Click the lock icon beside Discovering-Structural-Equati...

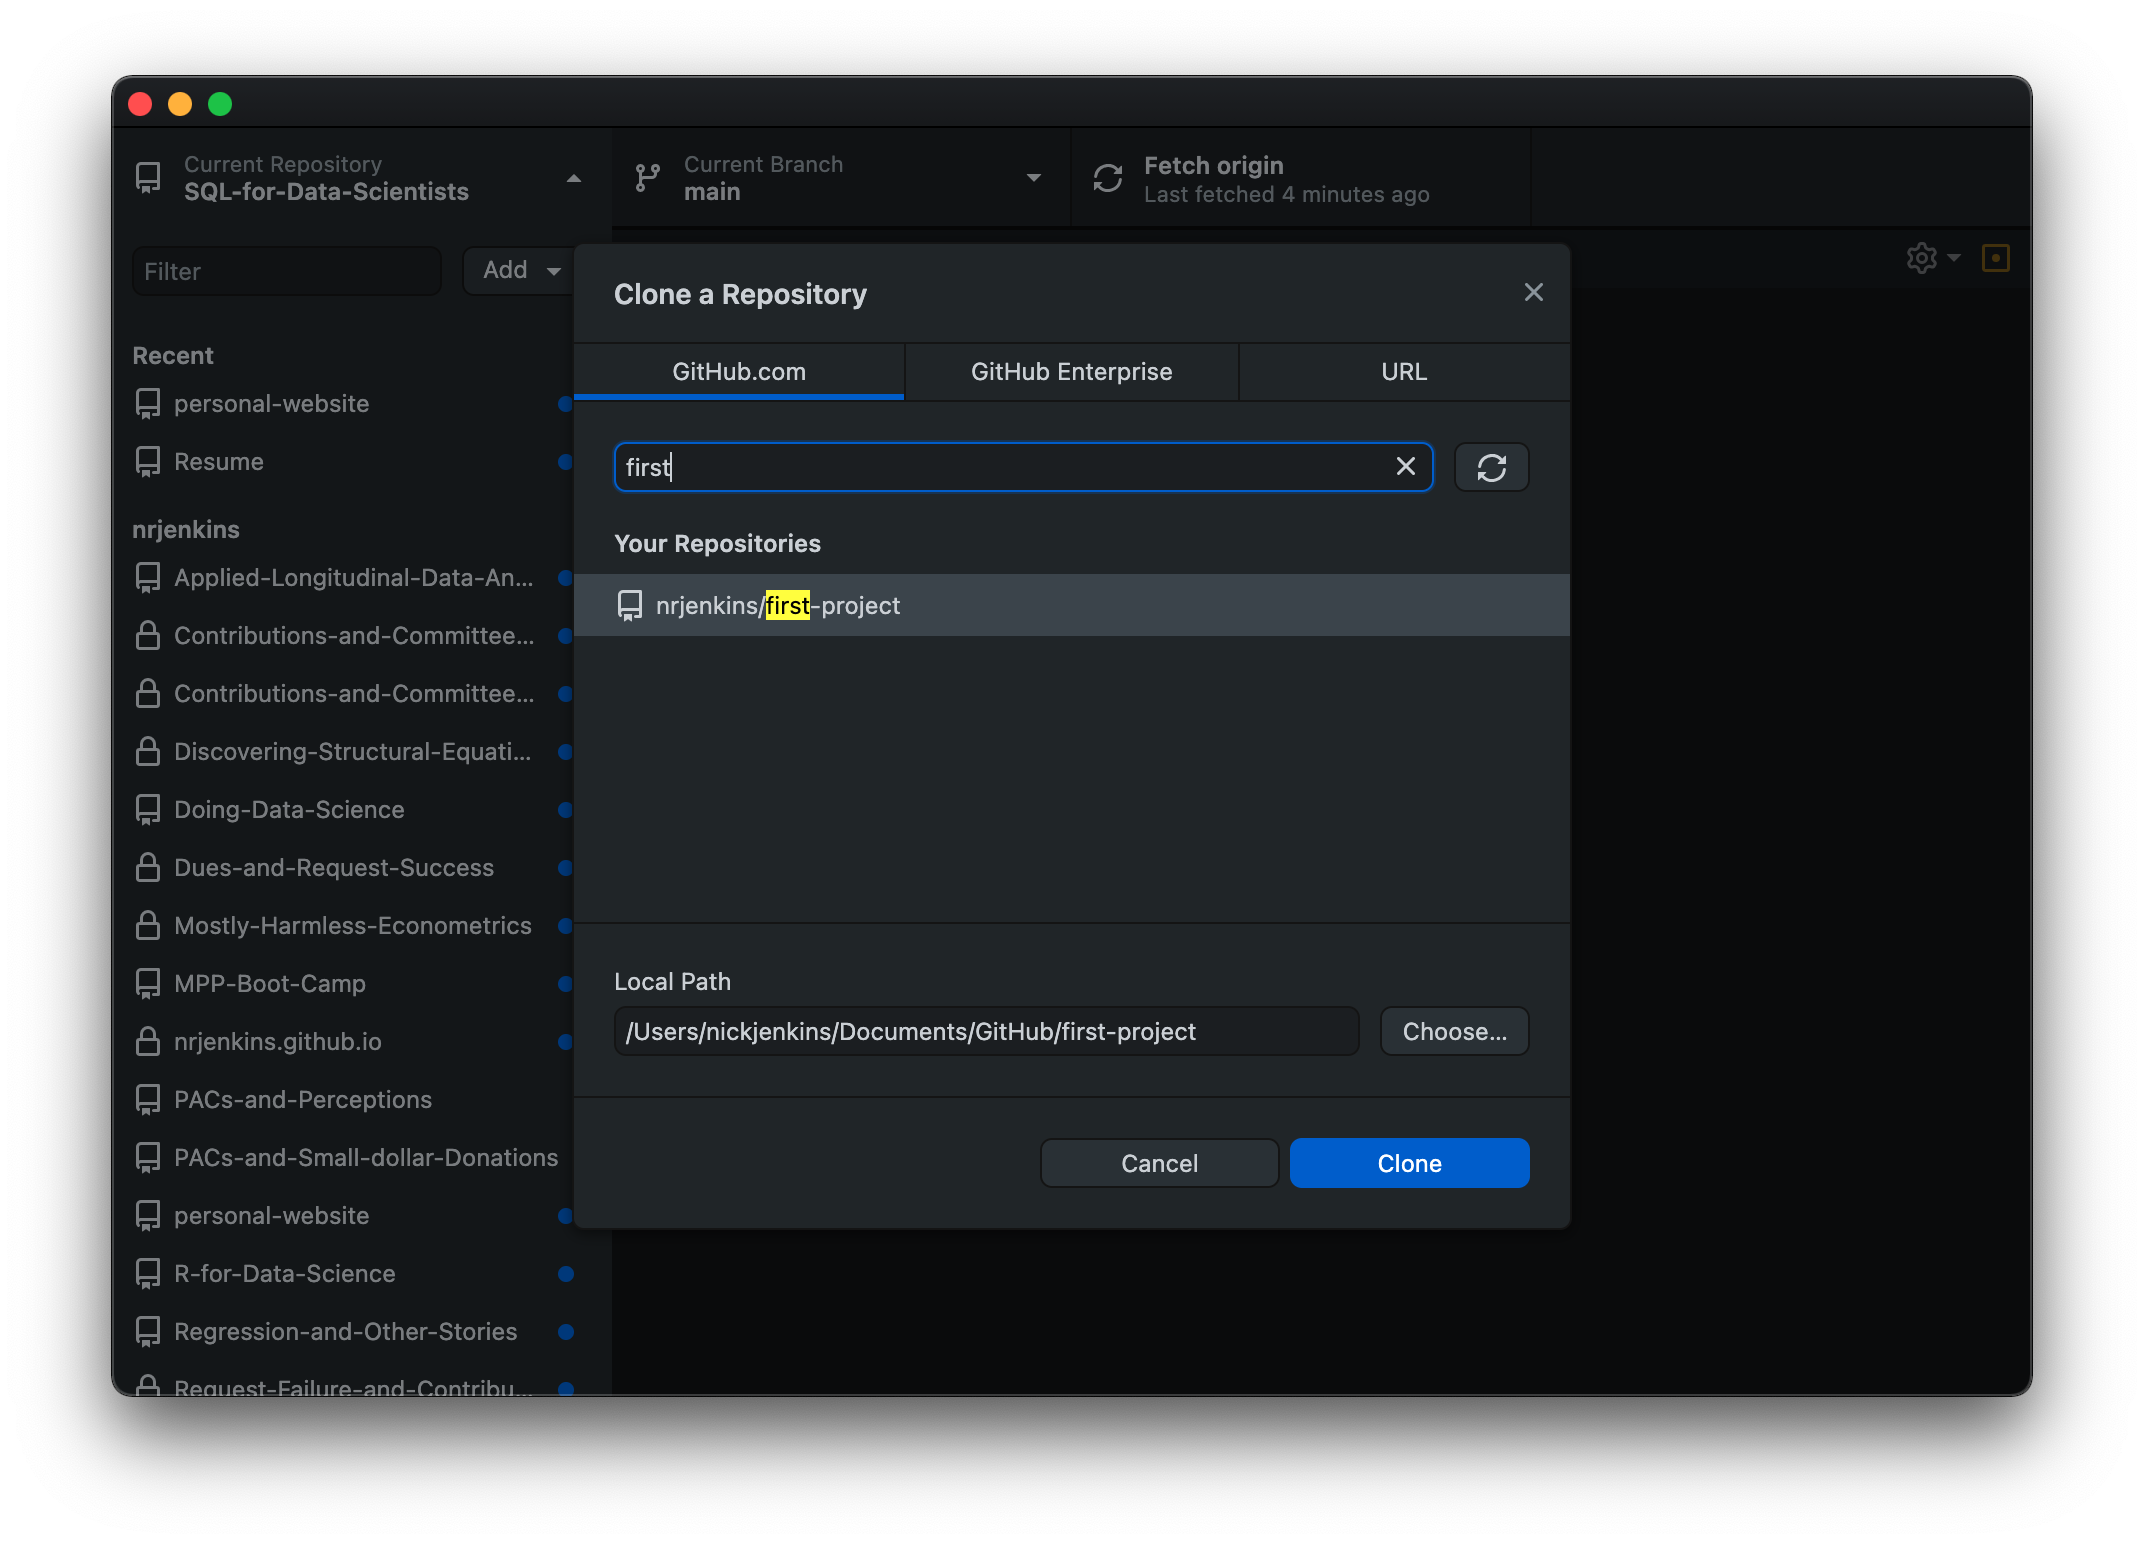pyautogui.click(x=148, y=751)
